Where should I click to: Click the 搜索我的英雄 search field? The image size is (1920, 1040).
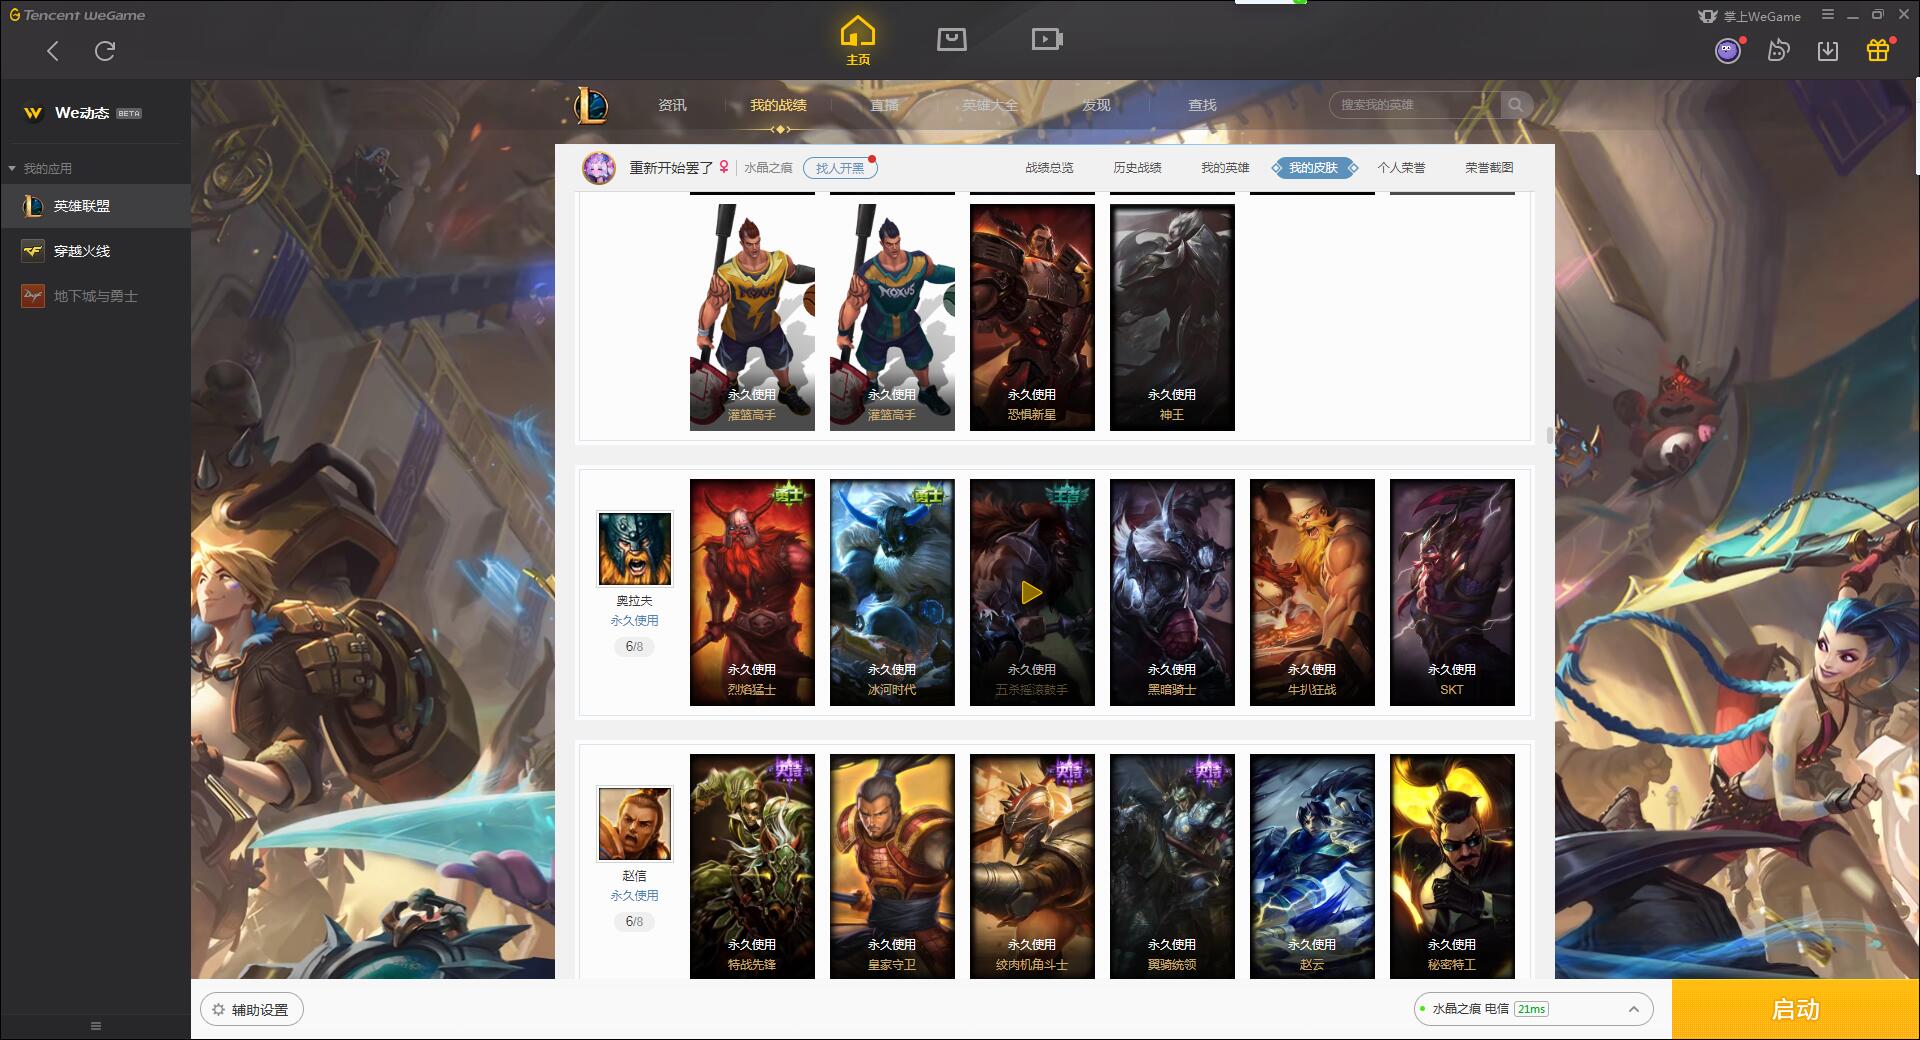pos(1415,105)
